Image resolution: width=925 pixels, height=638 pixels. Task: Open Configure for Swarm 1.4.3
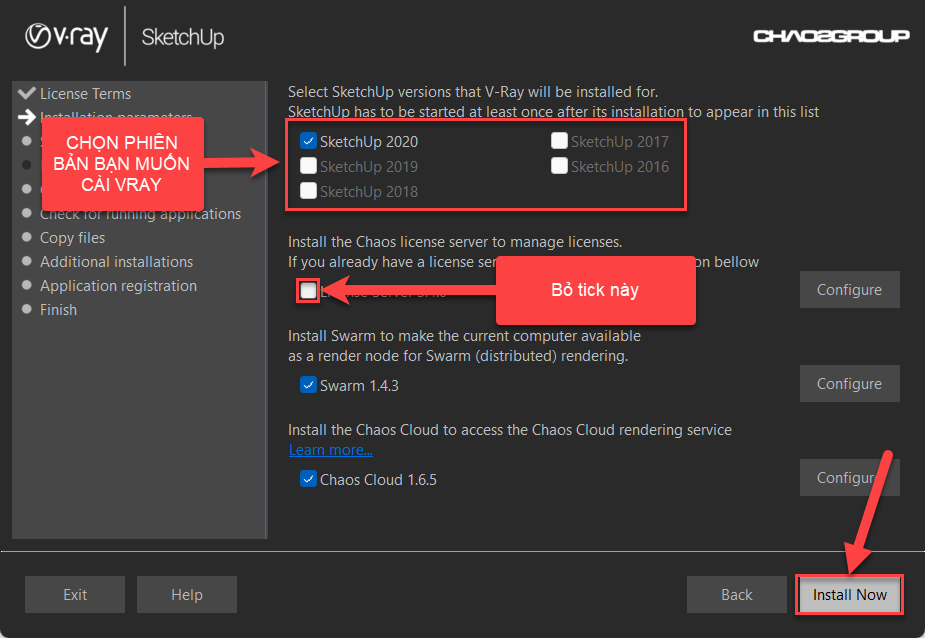pyautogui.click(x=849, y=384)
